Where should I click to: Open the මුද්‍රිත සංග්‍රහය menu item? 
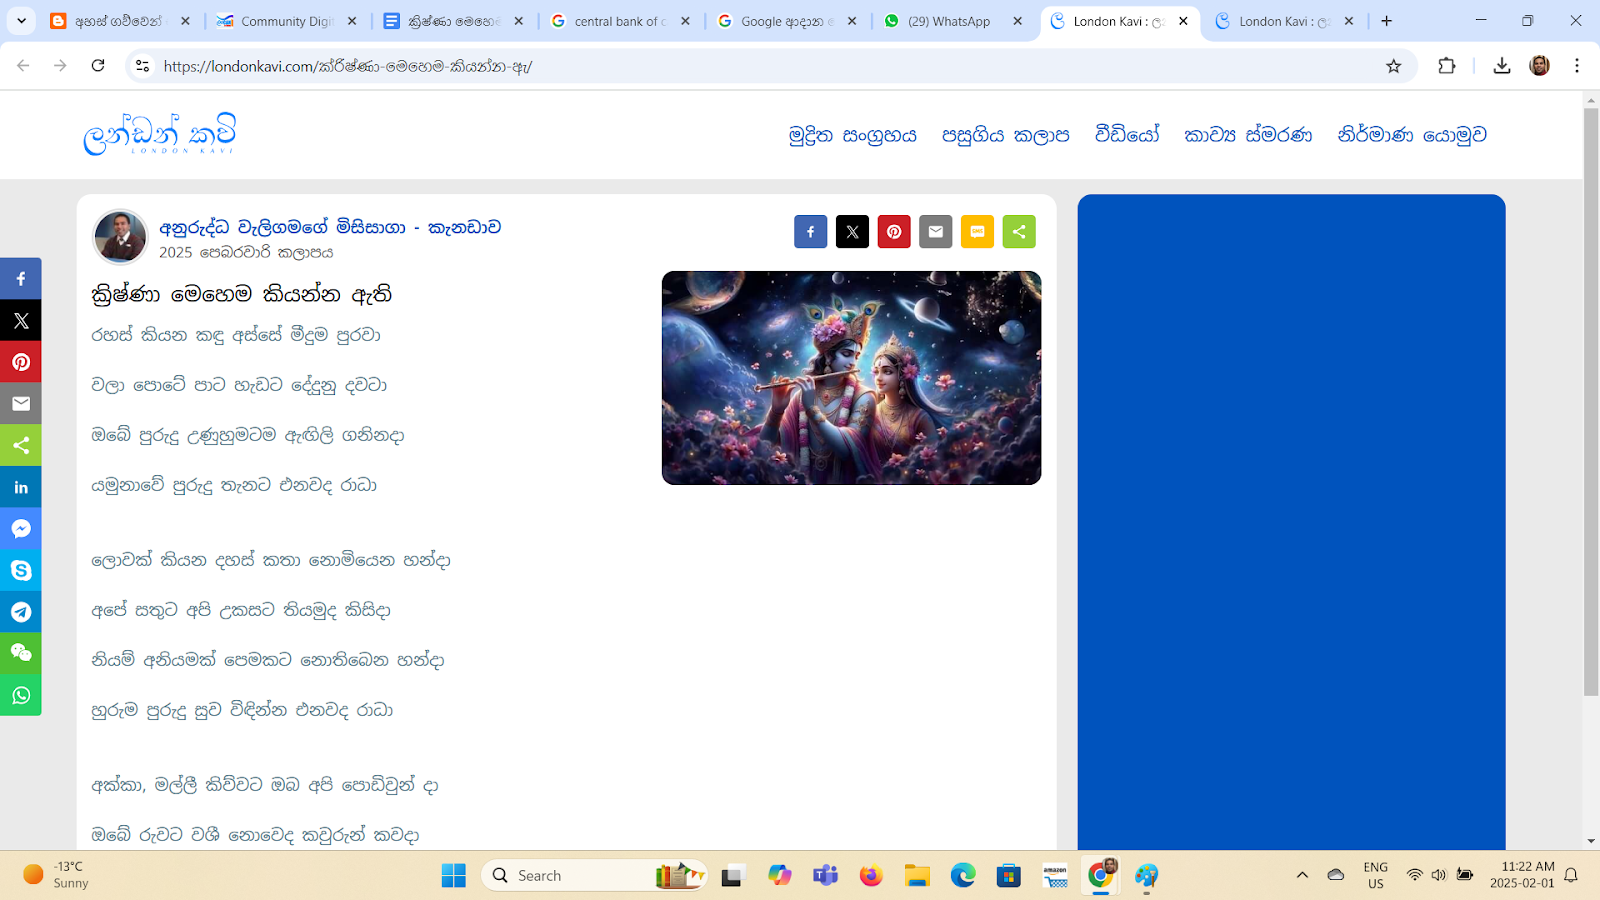point(852,135)
